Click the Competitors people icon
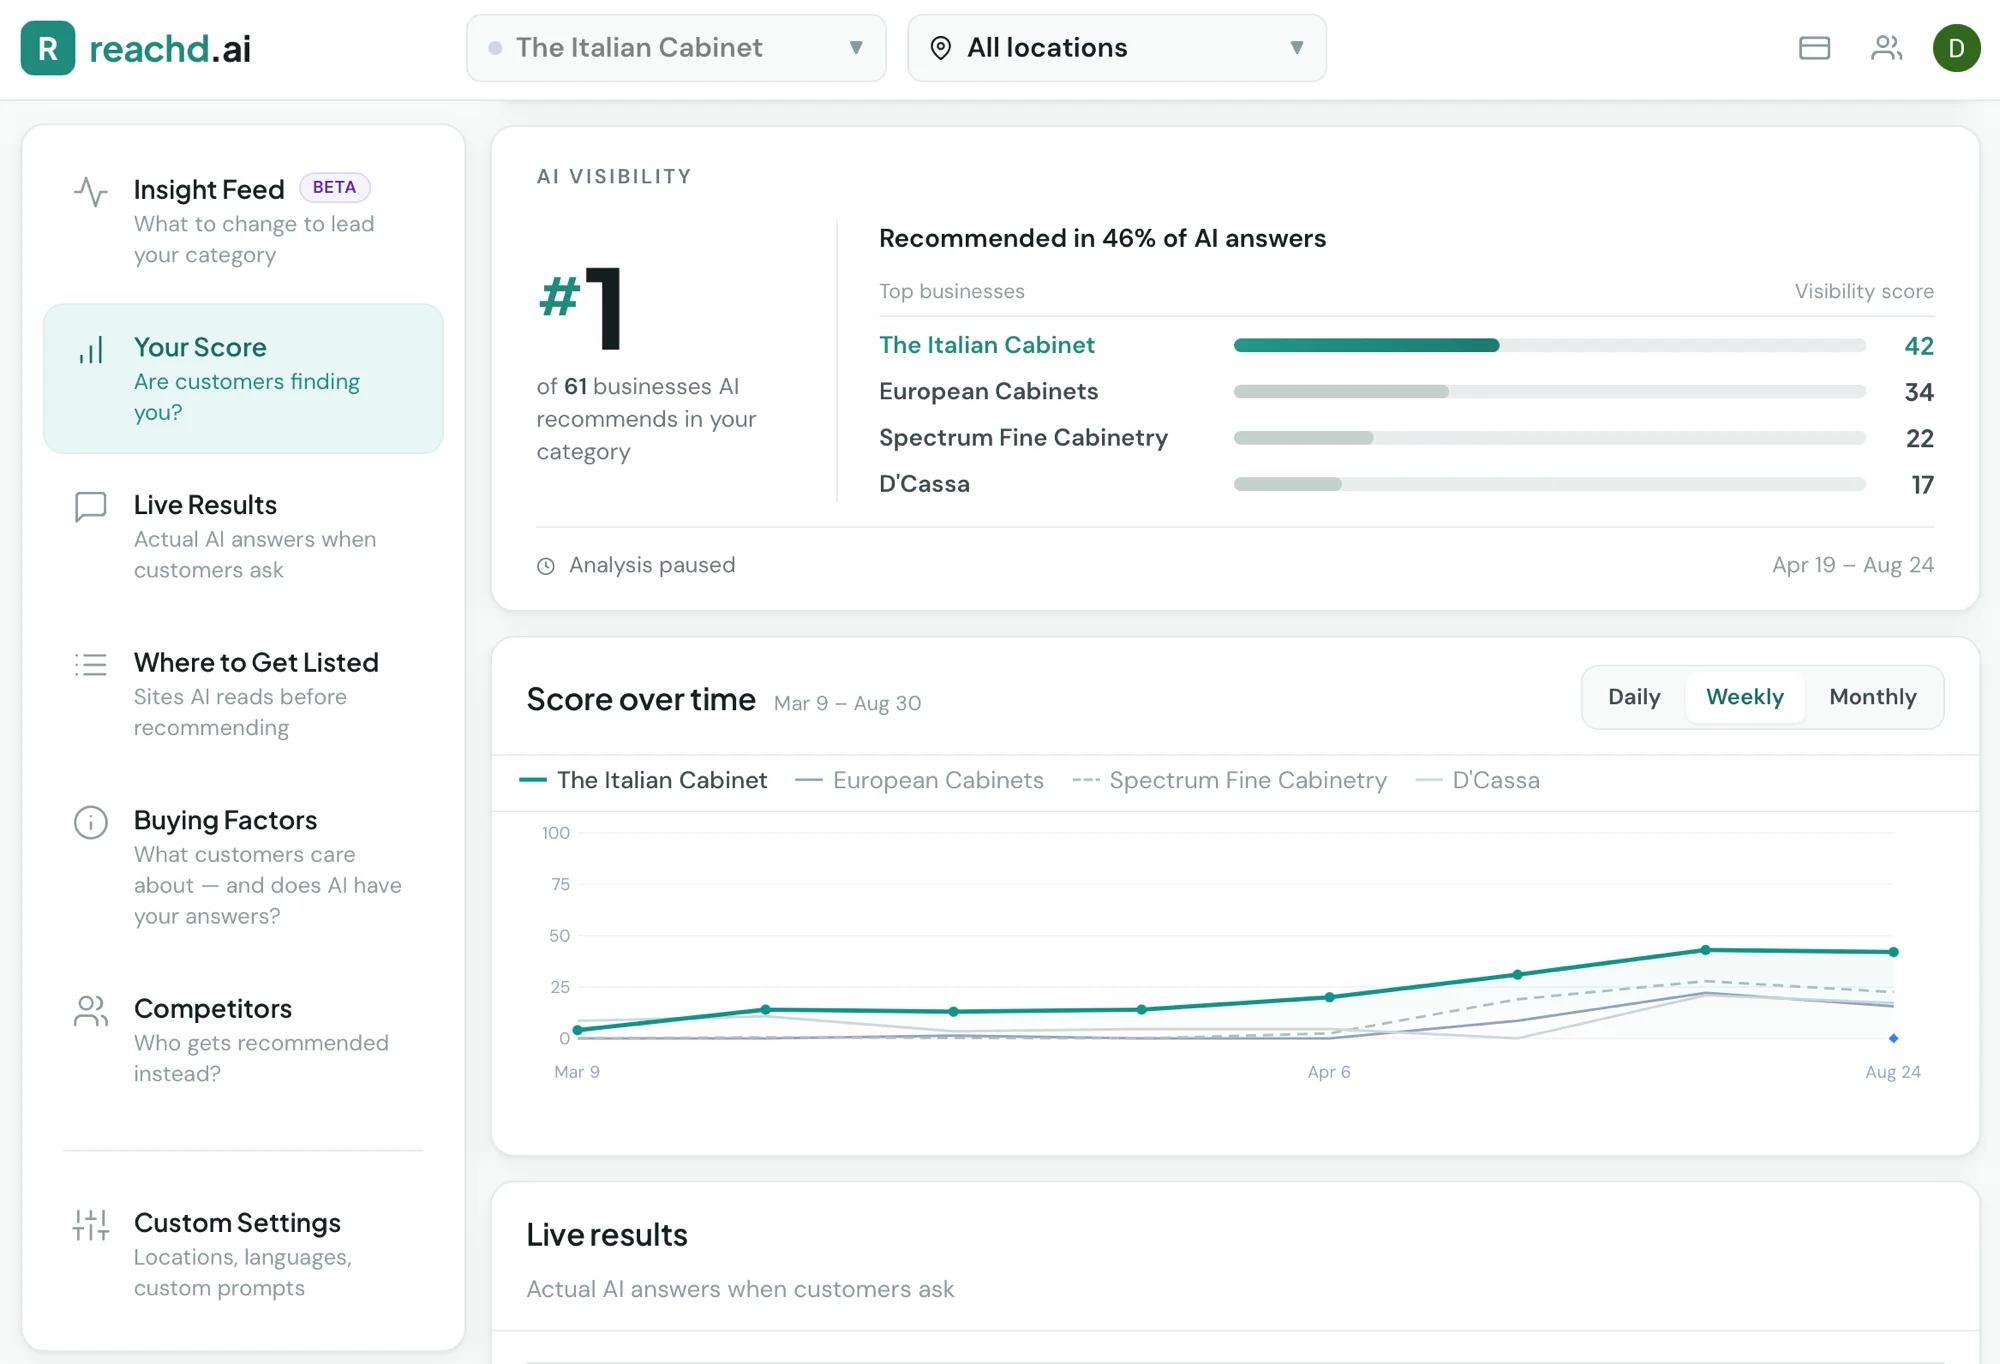This screenshot has height=1364, width=2000. pyautogui.click(x=91, y=1011)
